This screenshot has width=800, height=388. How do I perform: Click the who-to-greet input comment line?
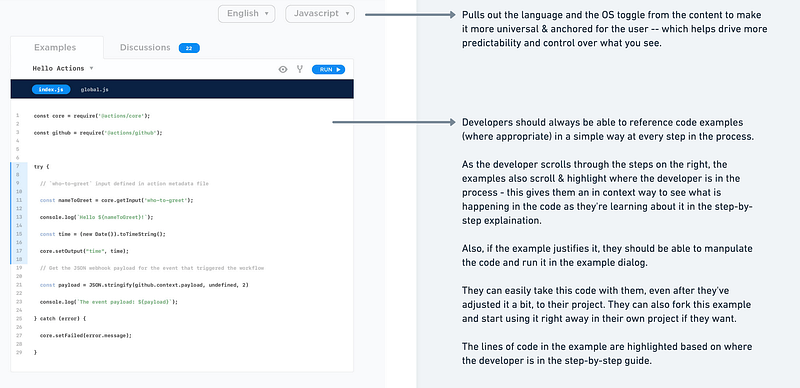click(x=124, y=183)
